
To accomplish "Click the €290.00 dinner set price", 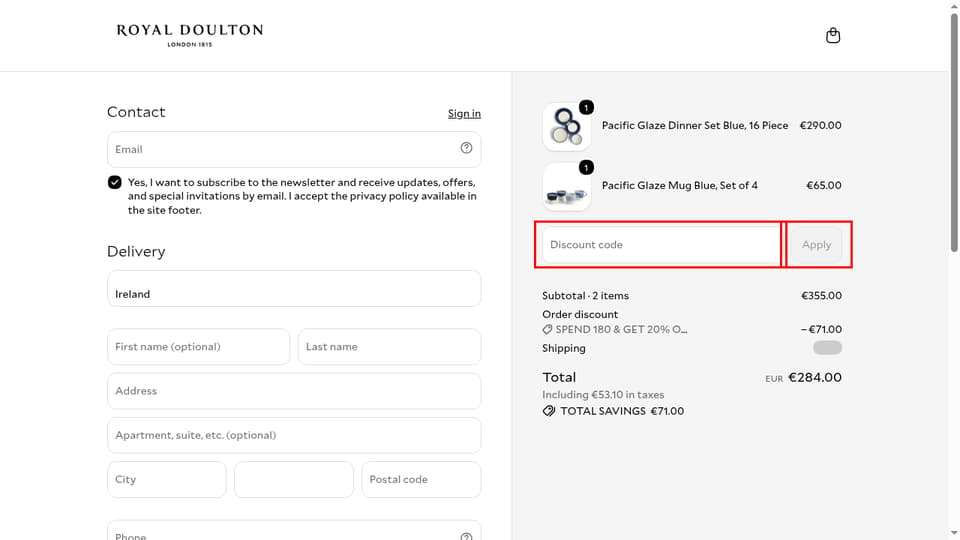I will tap(820, 125).
